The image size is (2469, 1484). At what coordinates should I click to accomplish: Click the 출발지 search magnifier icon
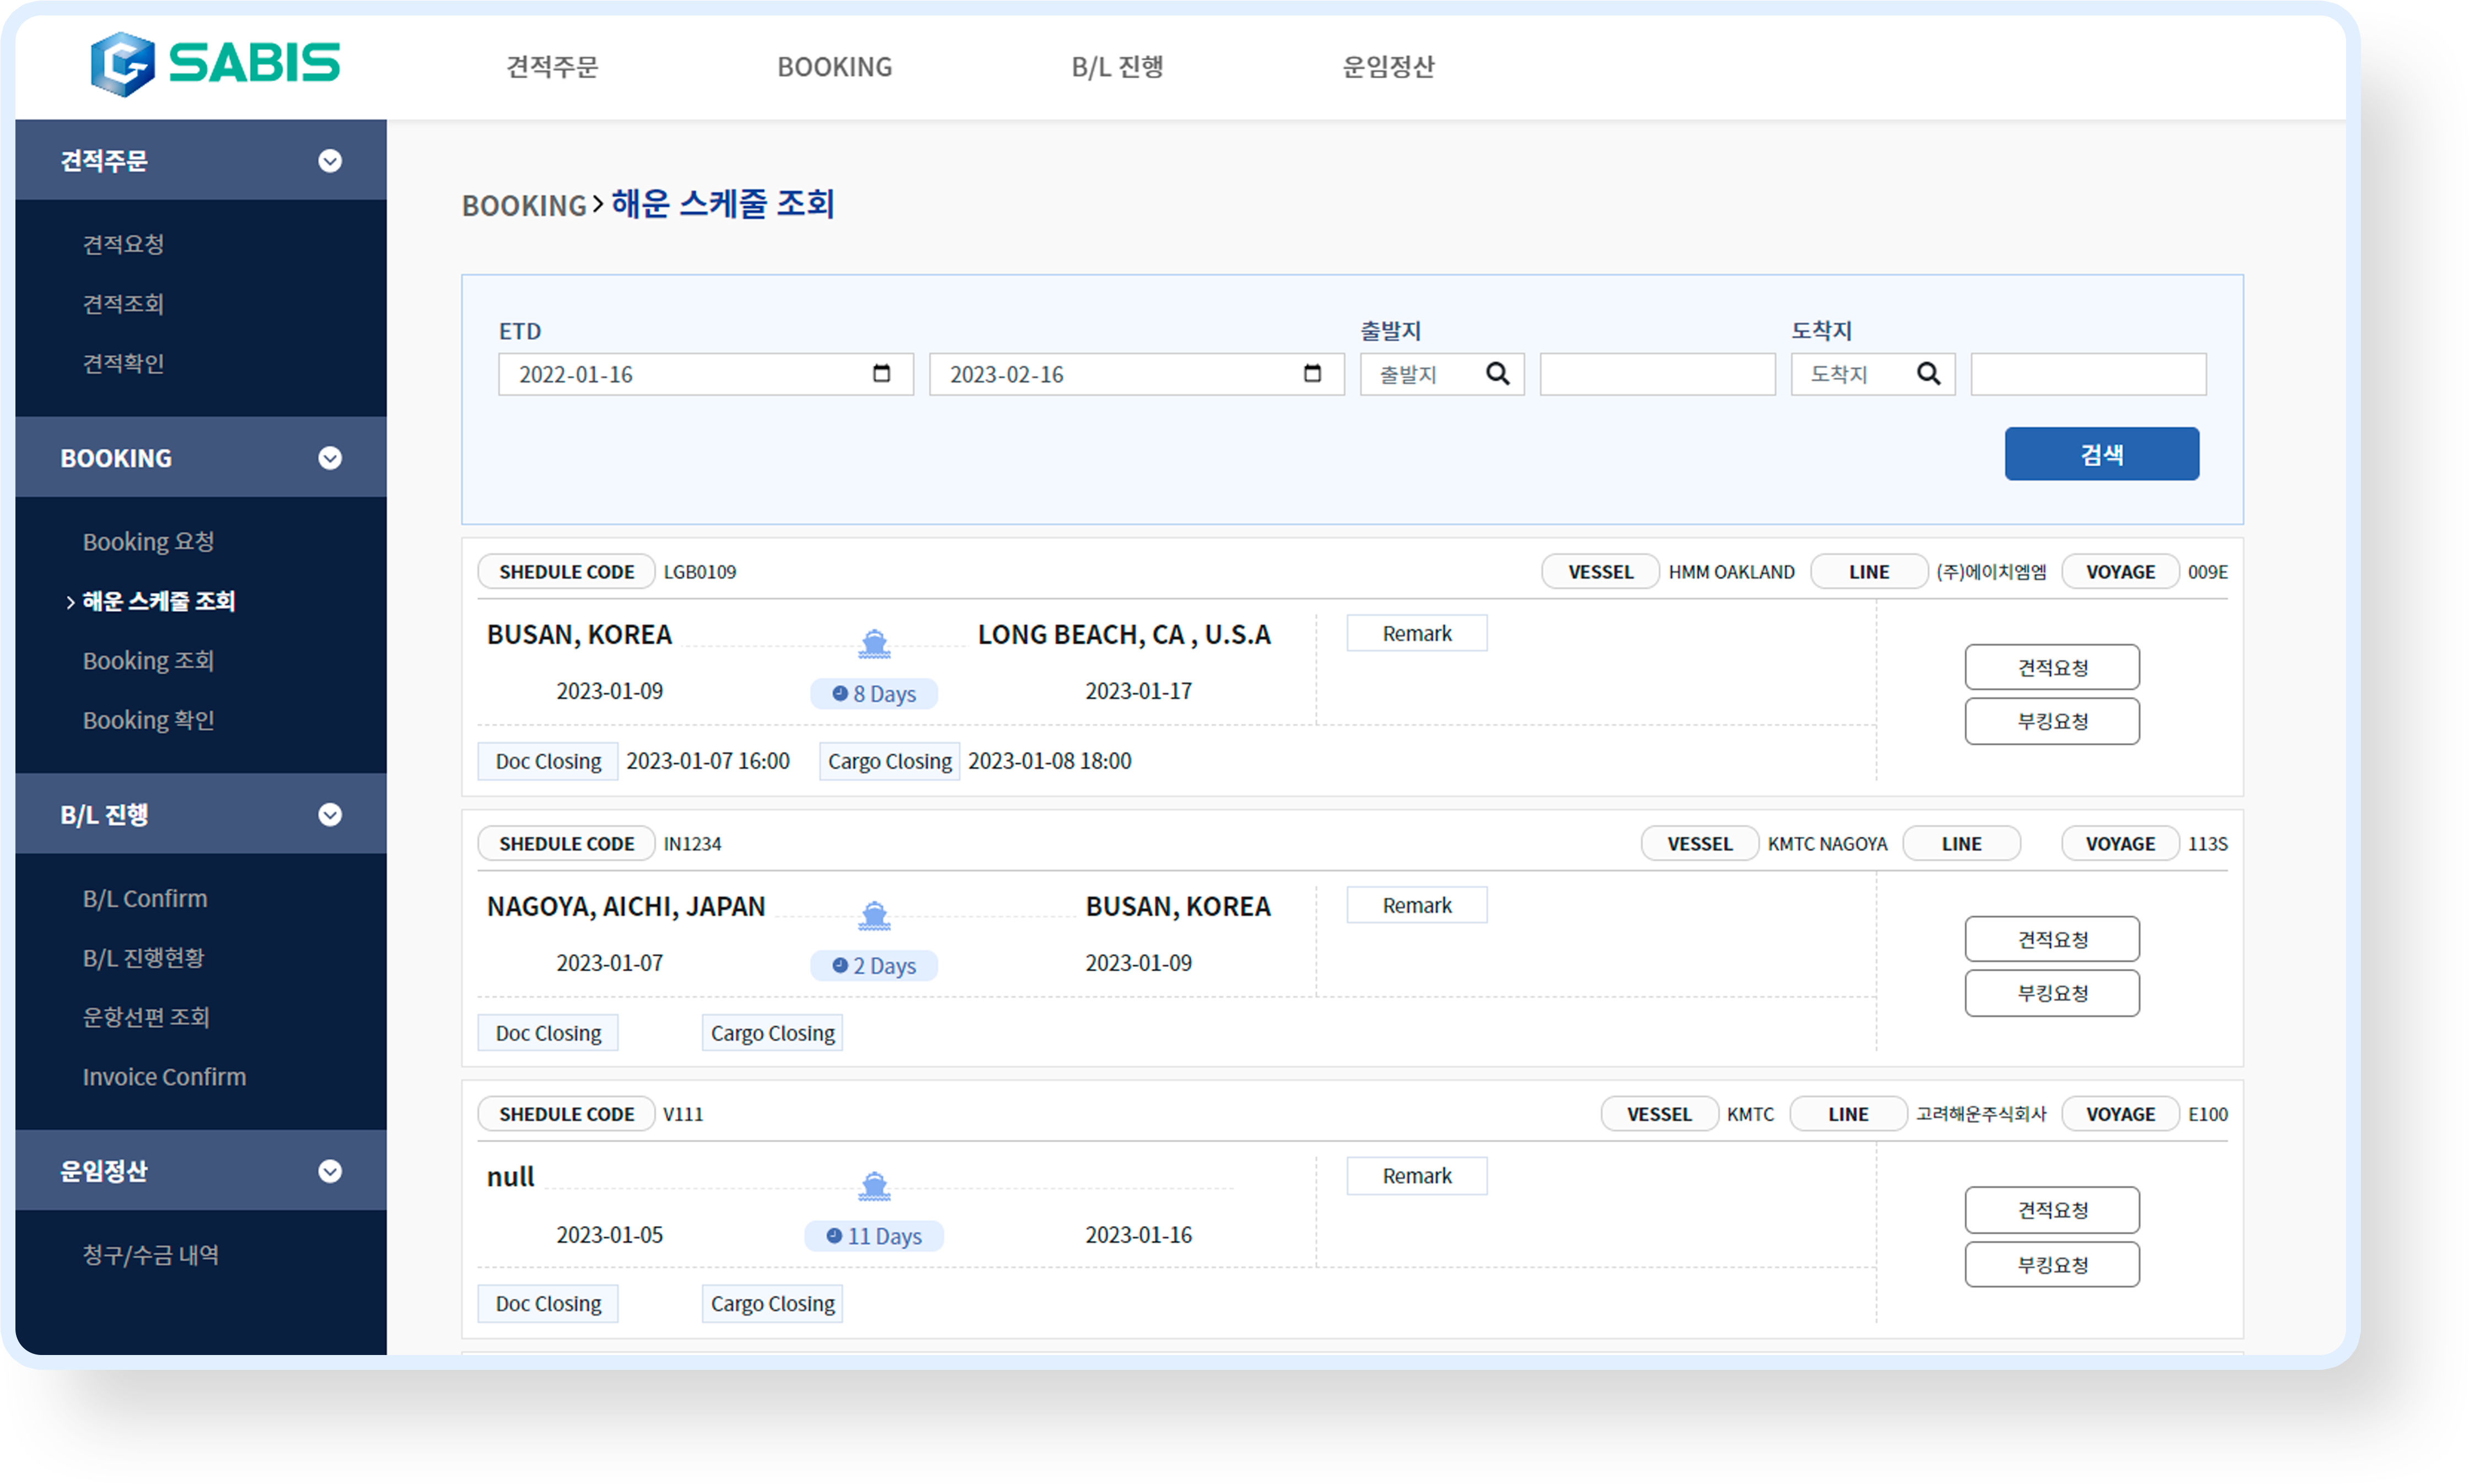(1497, 373)
